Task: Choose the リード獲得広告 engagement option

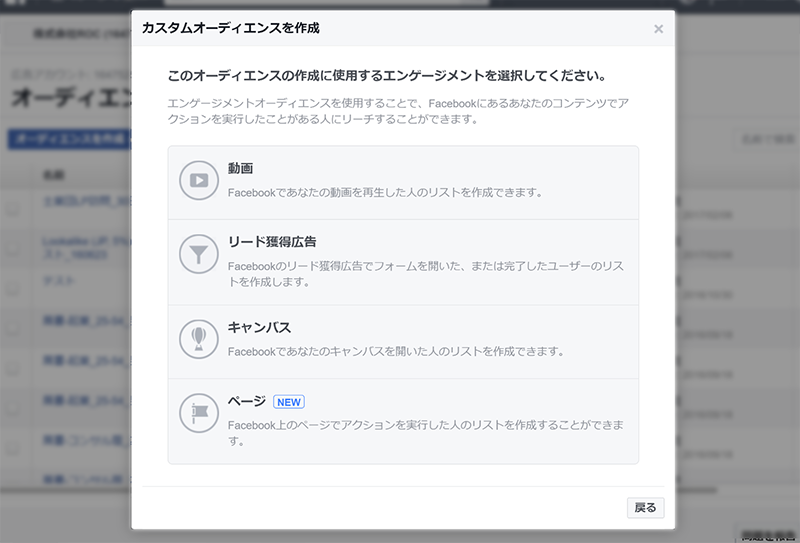Action: (x=403, y=262)
